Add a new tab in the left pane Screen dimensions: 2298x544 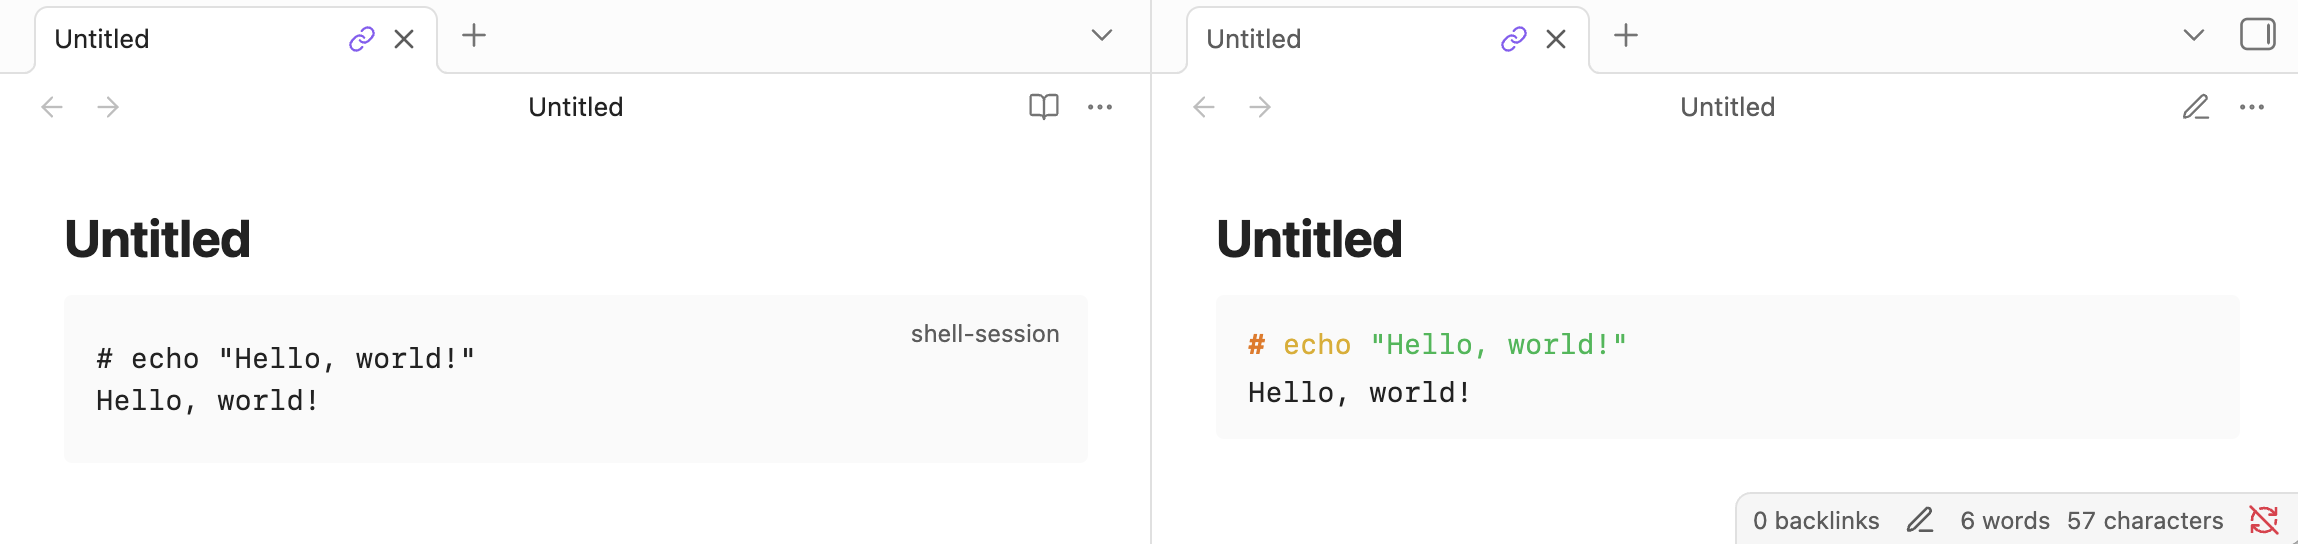(474, 36)
